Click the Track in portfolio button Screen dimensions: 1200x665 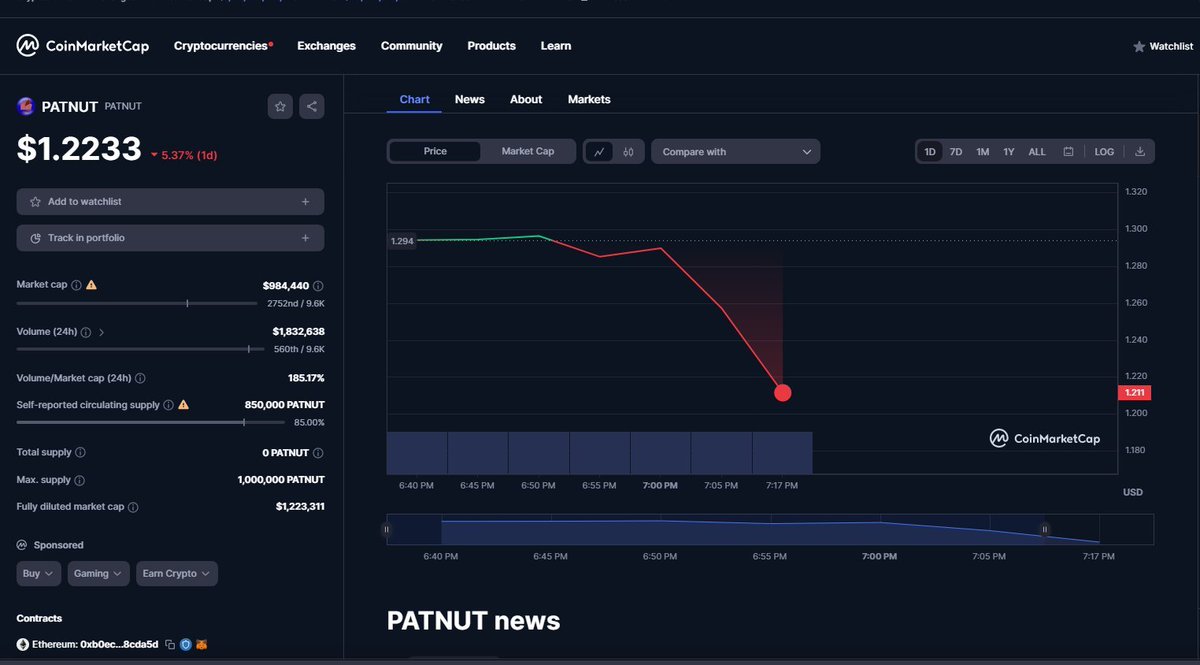click(x=170, y=238)
